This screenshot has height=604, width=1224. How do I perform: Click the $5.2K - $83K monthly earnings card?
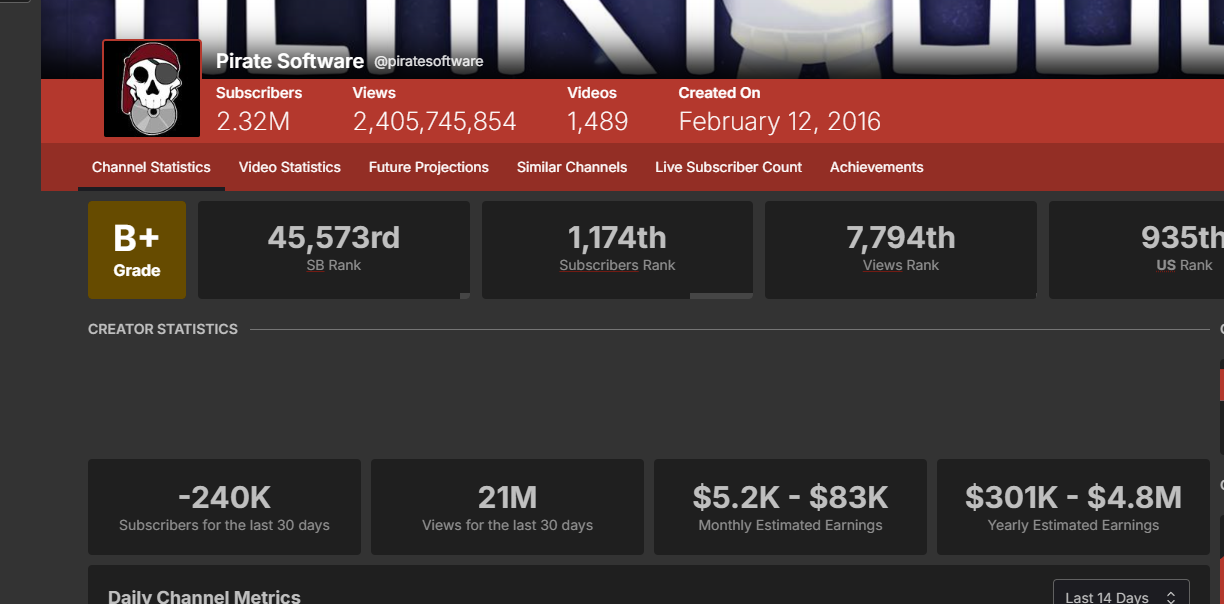pos(790,507)
